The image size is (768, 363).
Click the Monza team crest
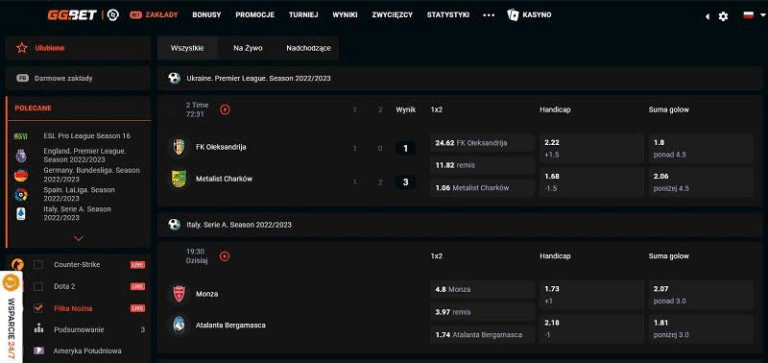click(179, 293)
